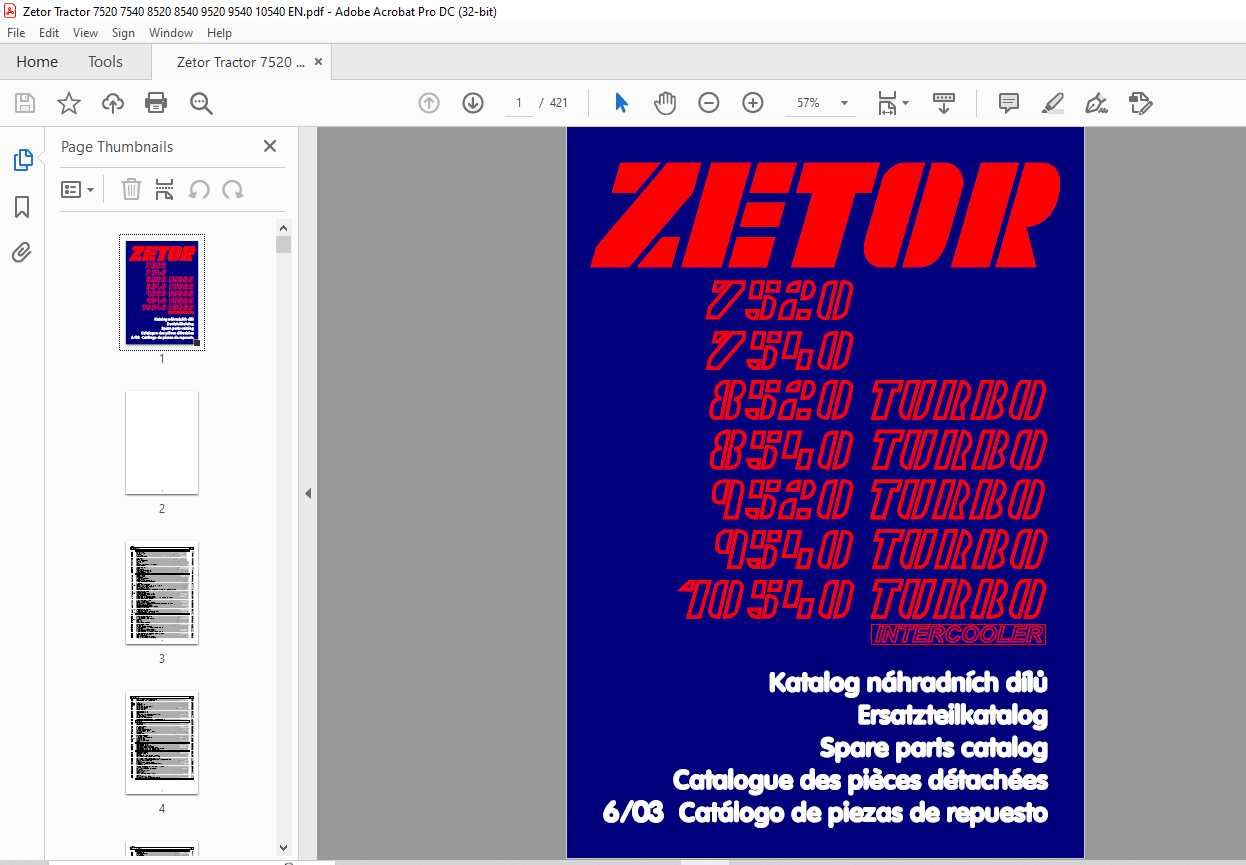Screen dimensions: 1246x865
Task: Collapse the navigation pane arrow
Action: click(x=308, y=493)
